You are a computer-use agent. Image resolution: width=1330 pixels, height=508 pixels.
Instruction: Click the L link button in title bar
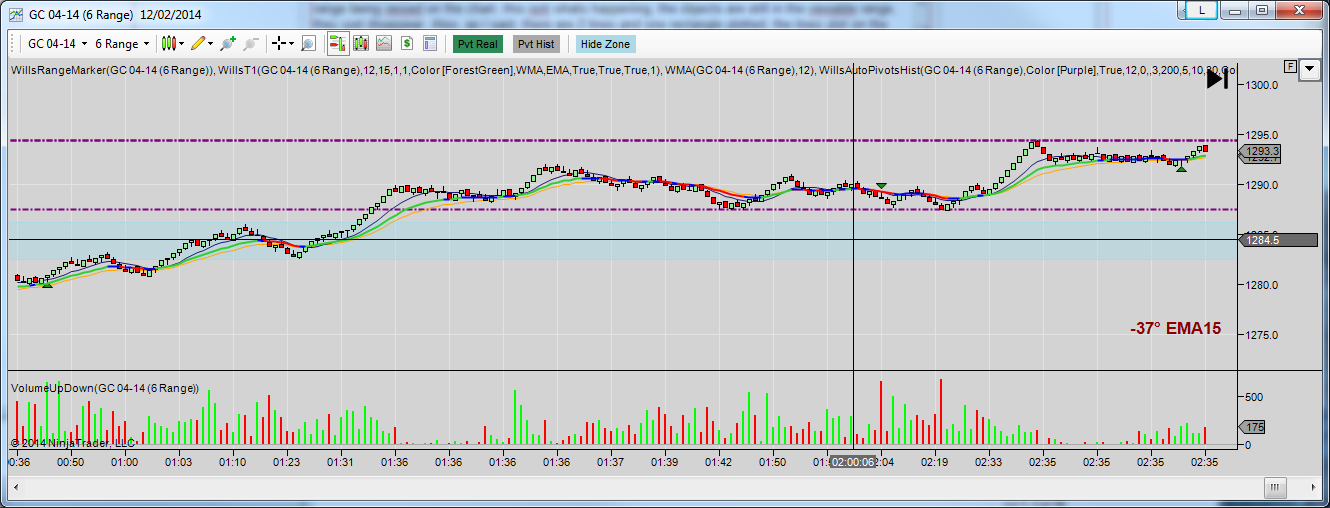[x=1201, y=10]
